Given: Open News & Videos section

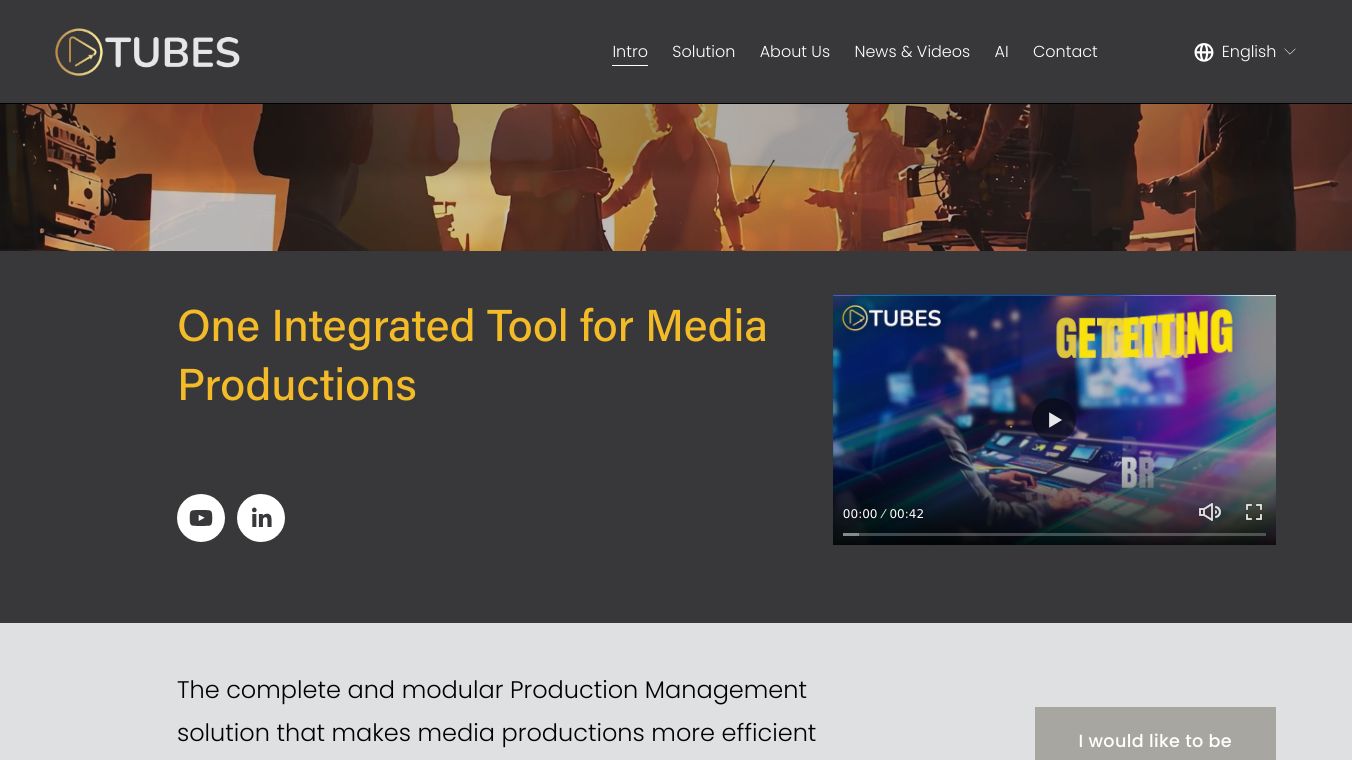Looking at the screenshot, I should [x=912, y=52].
